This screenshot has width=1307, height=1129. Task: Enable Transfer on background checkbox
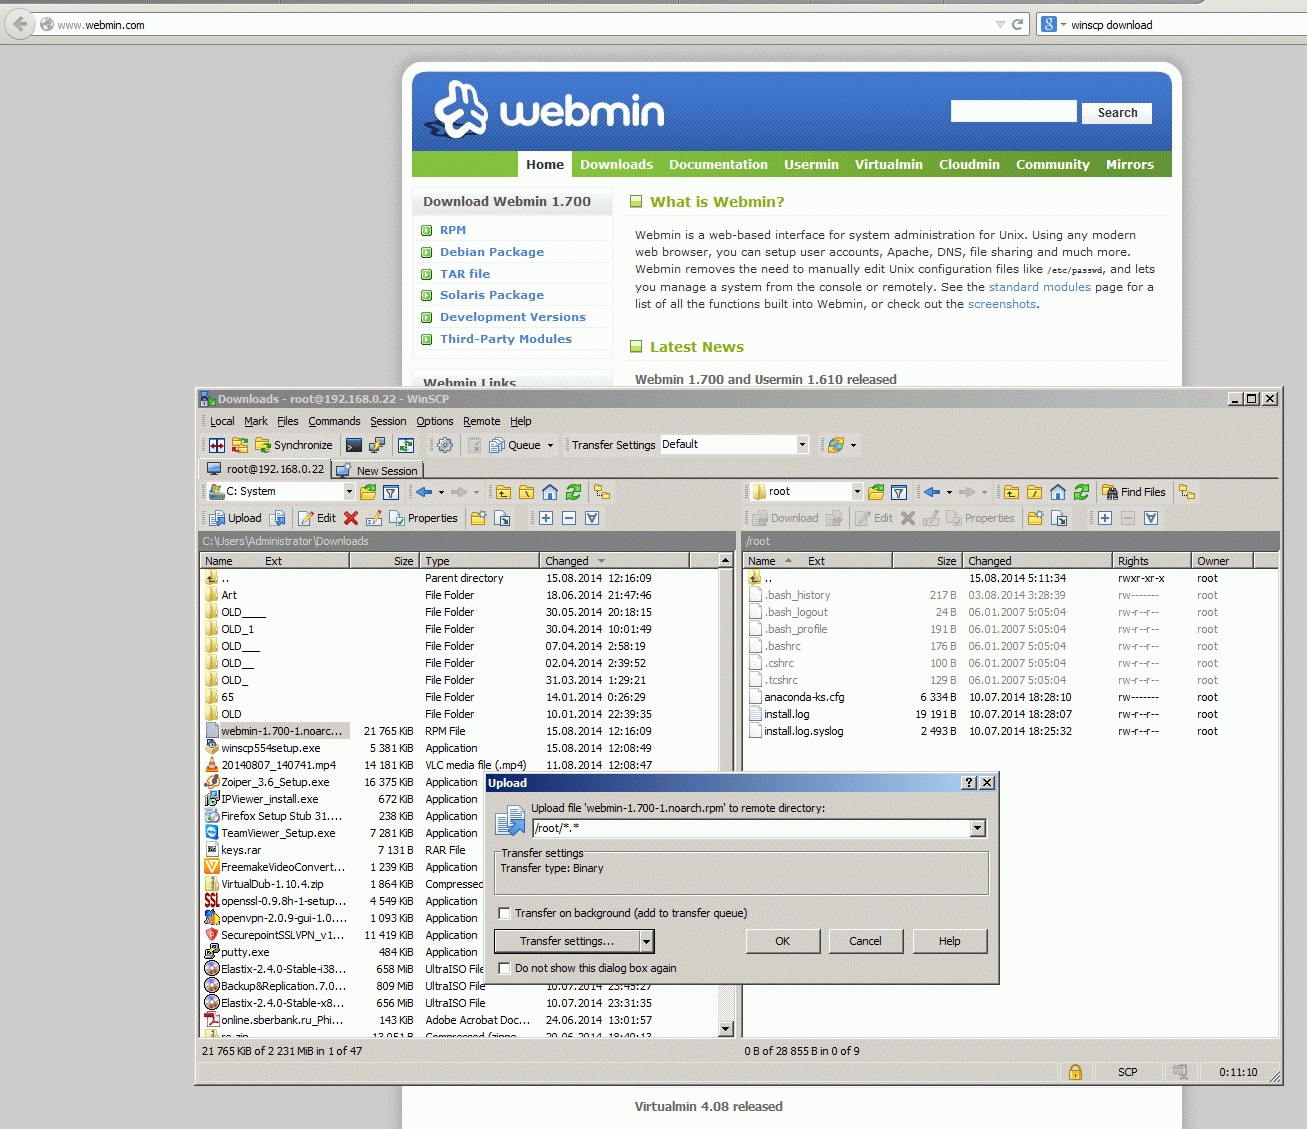coord(505,913)
